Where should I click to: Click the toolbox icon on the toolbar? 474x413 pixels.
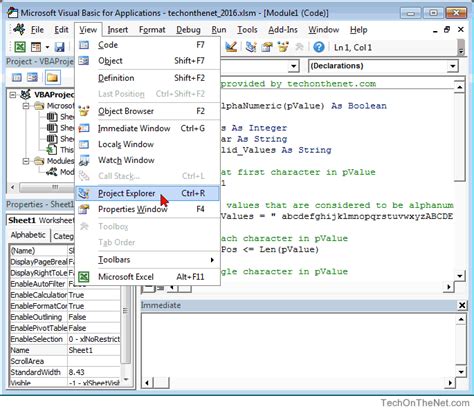click(x=299, y=47)
